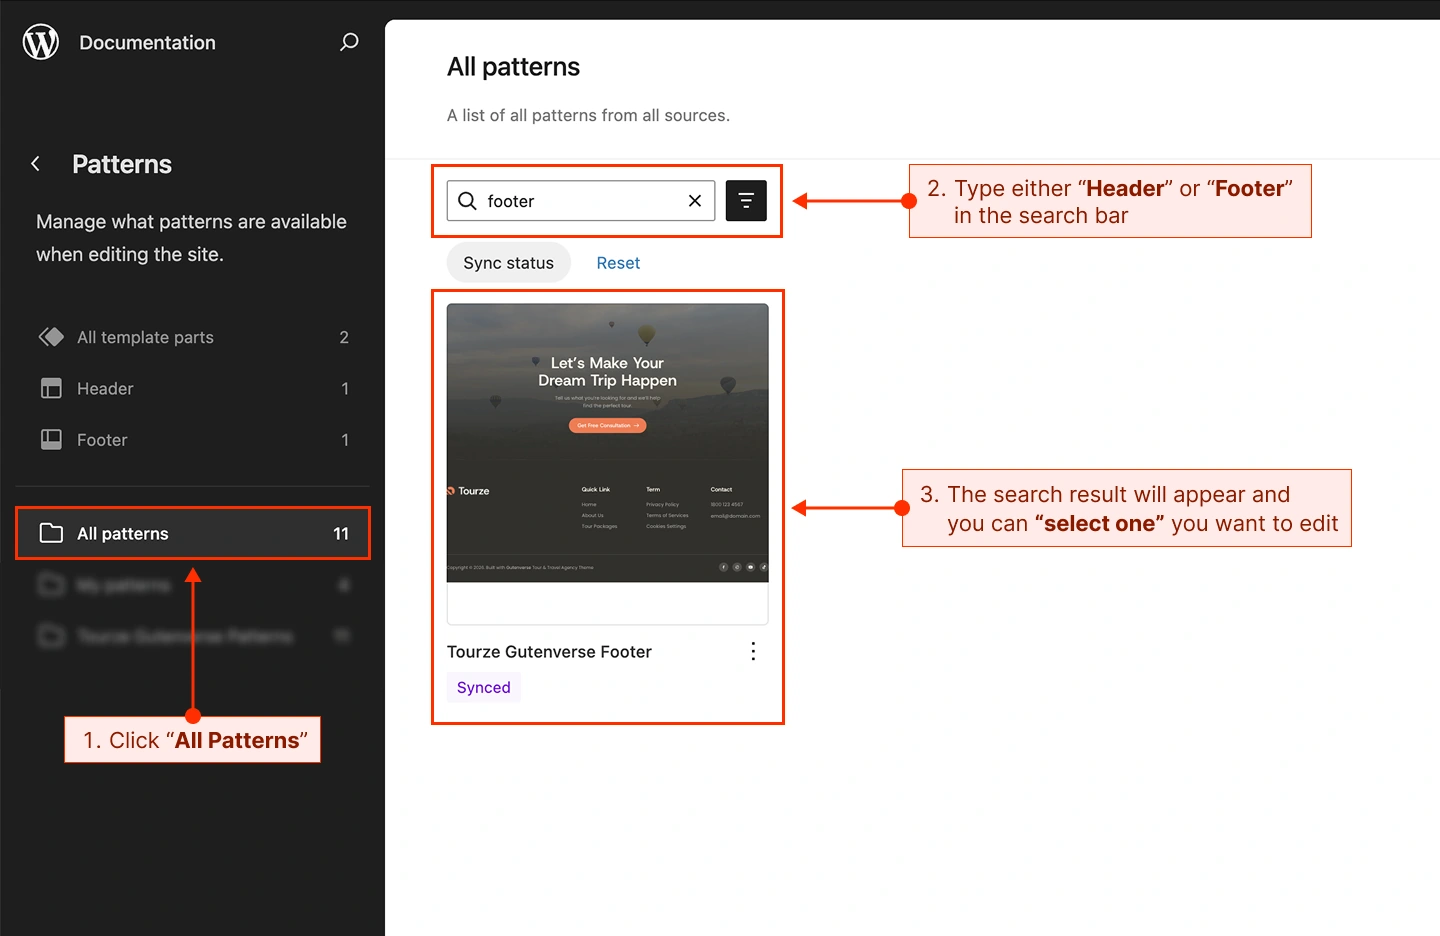
Task: Select Header in the sidebar list
Action: coord(105,388)
